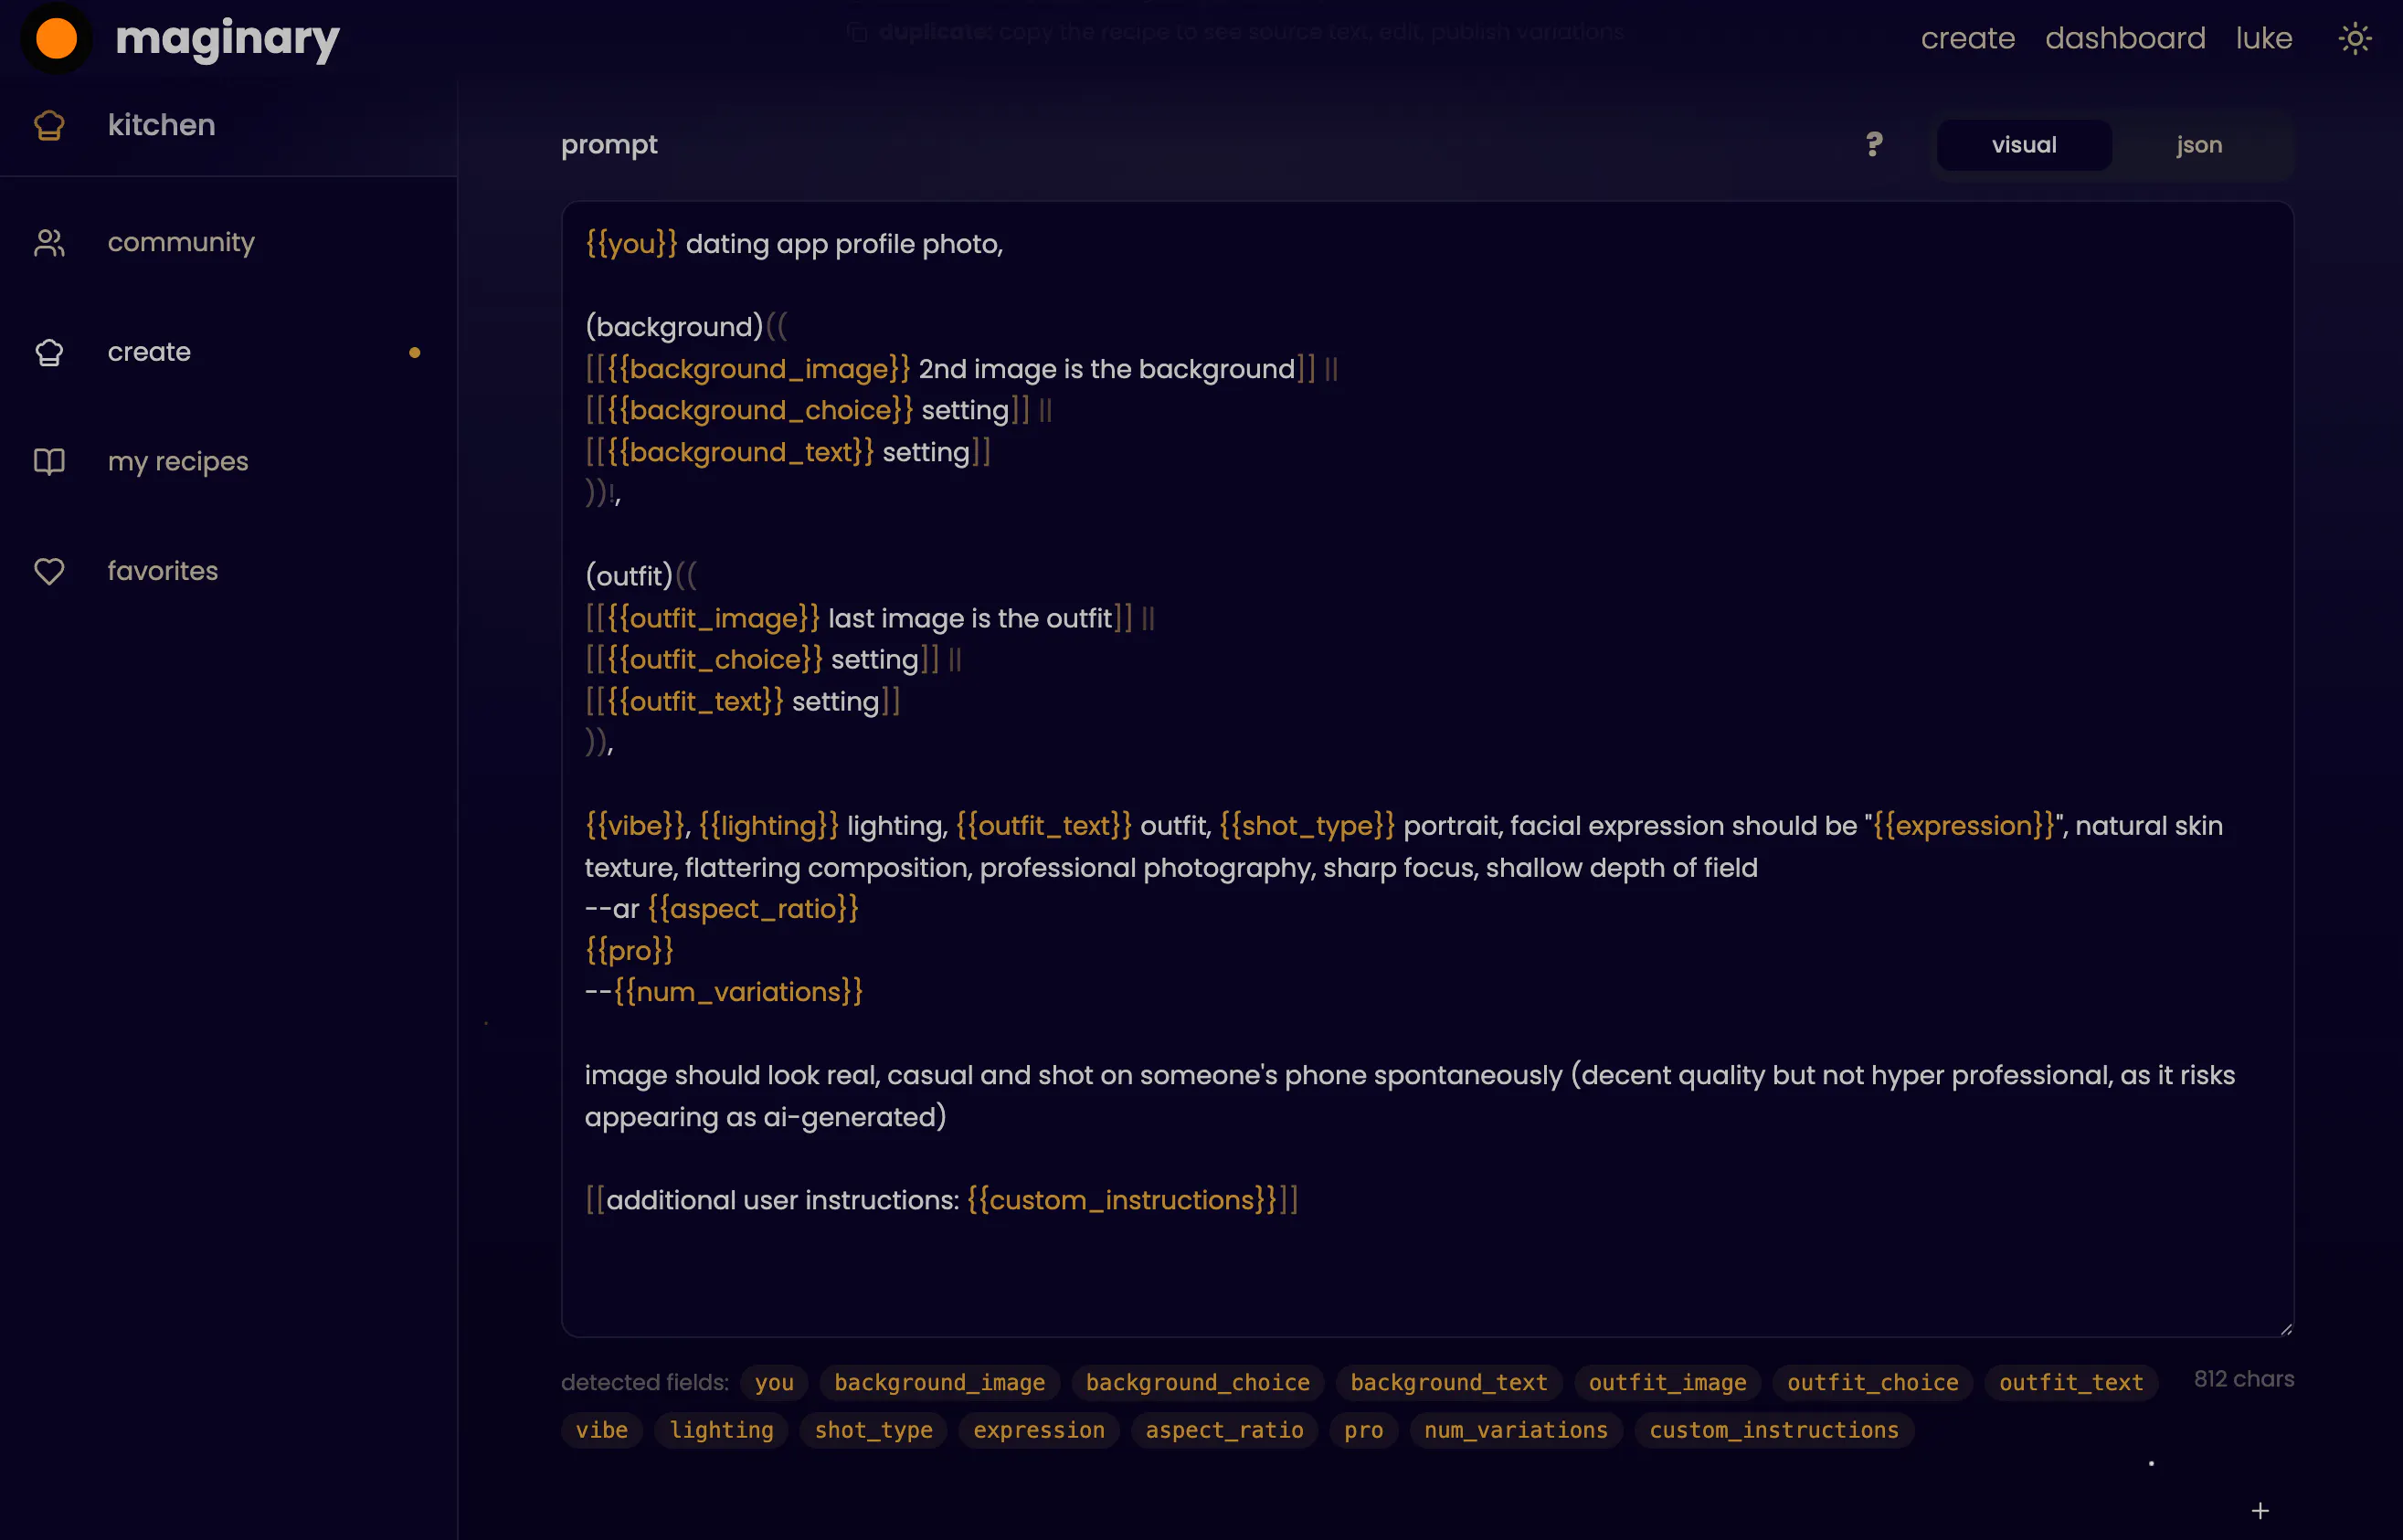Image resolution: width=2403 pixels, height=1540 pixels.
Task: Click the outfit_text field chip
Action: click(x=2071, y=1382)
